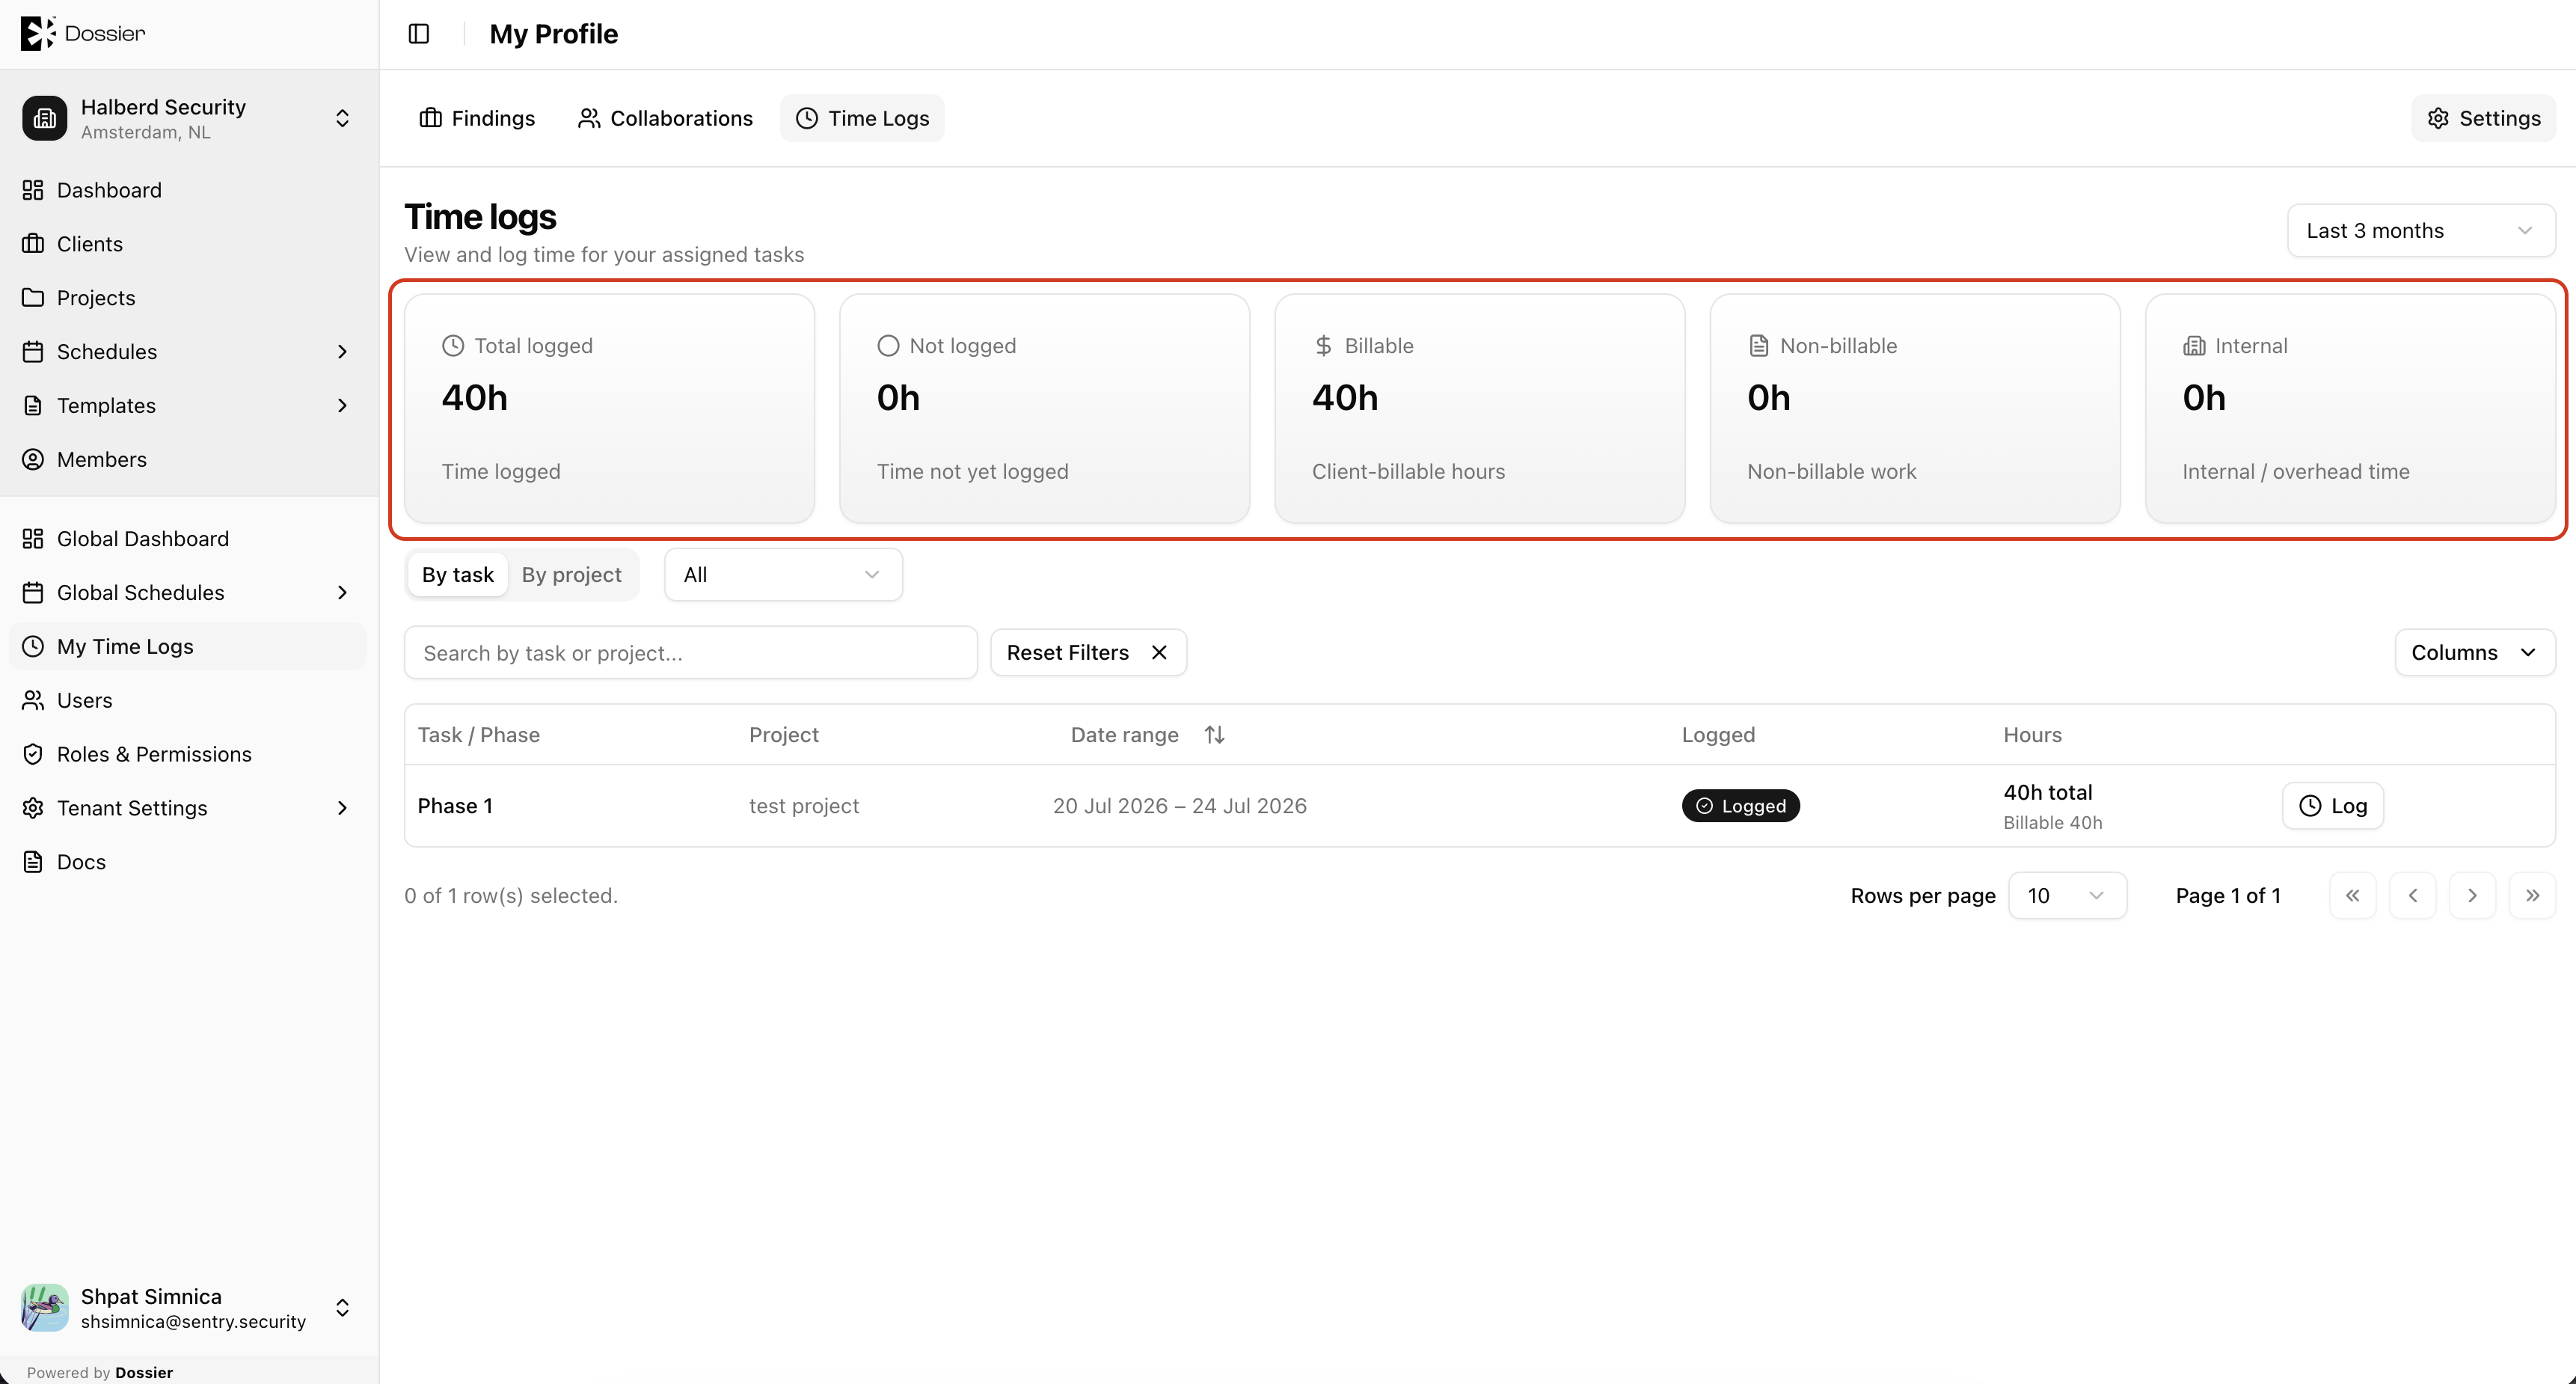Go to the next page
The image size is (2576, 1384).
[2472, 896]
